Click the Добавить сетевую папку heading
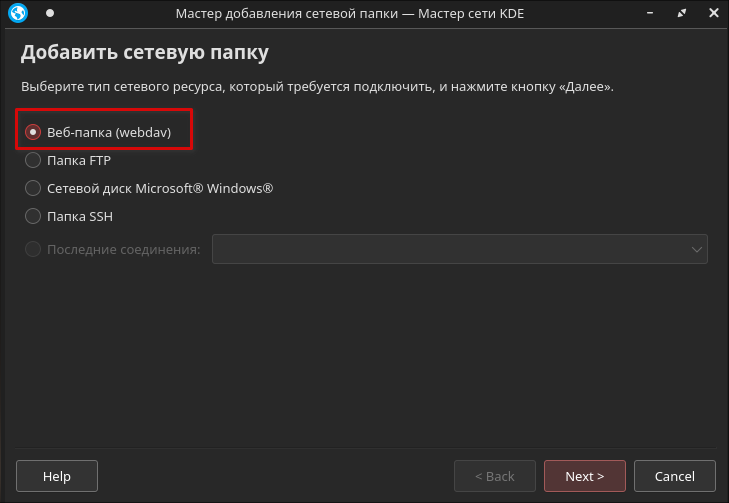The width and height of the screenshot is (729, 503). (x=145, y=52)
